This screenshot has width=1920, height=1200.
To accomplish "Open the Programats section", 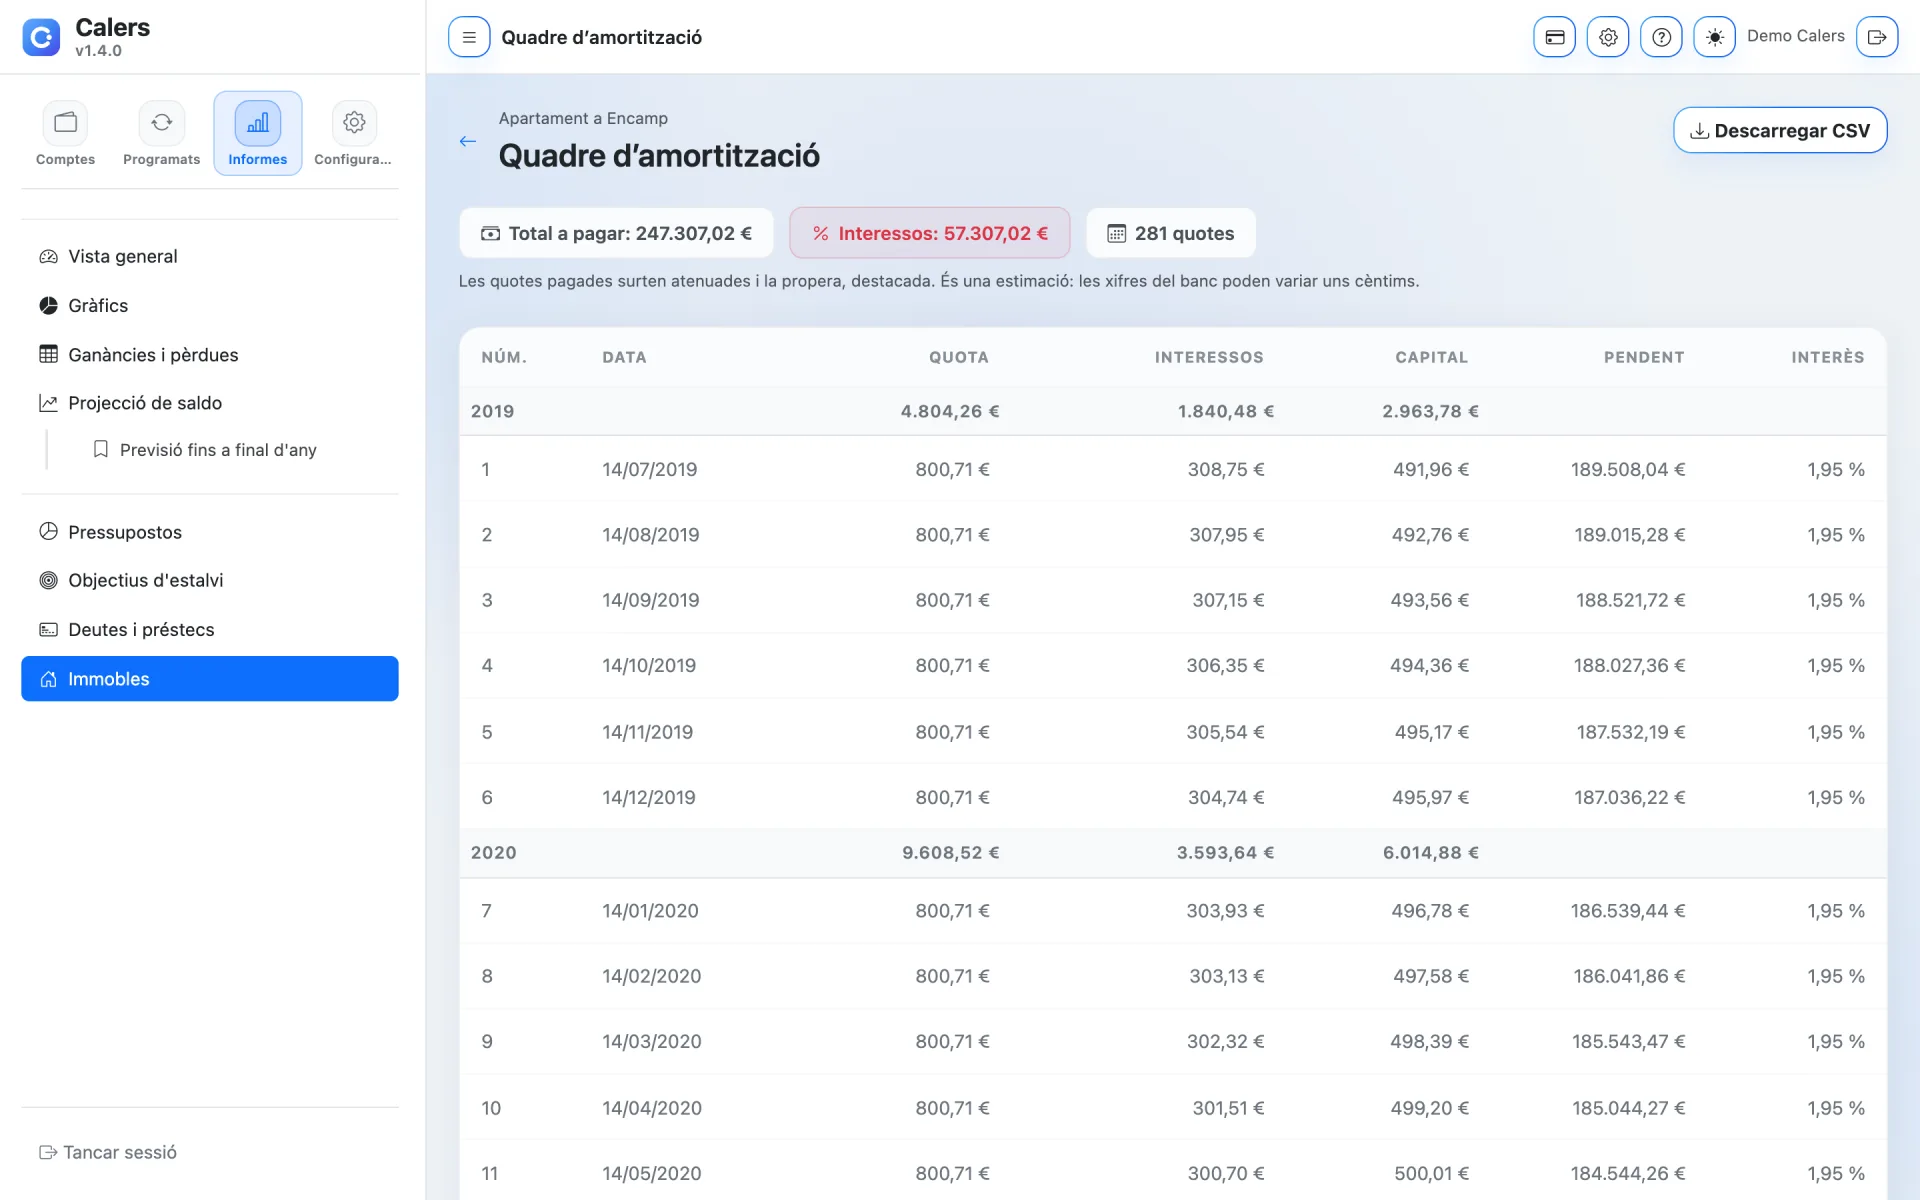I will coord(161,134).
